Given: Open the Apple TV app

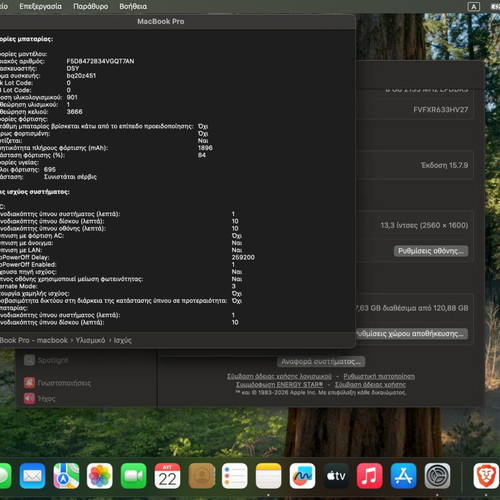Looking at the screenshot, I should tap(336, 476).
